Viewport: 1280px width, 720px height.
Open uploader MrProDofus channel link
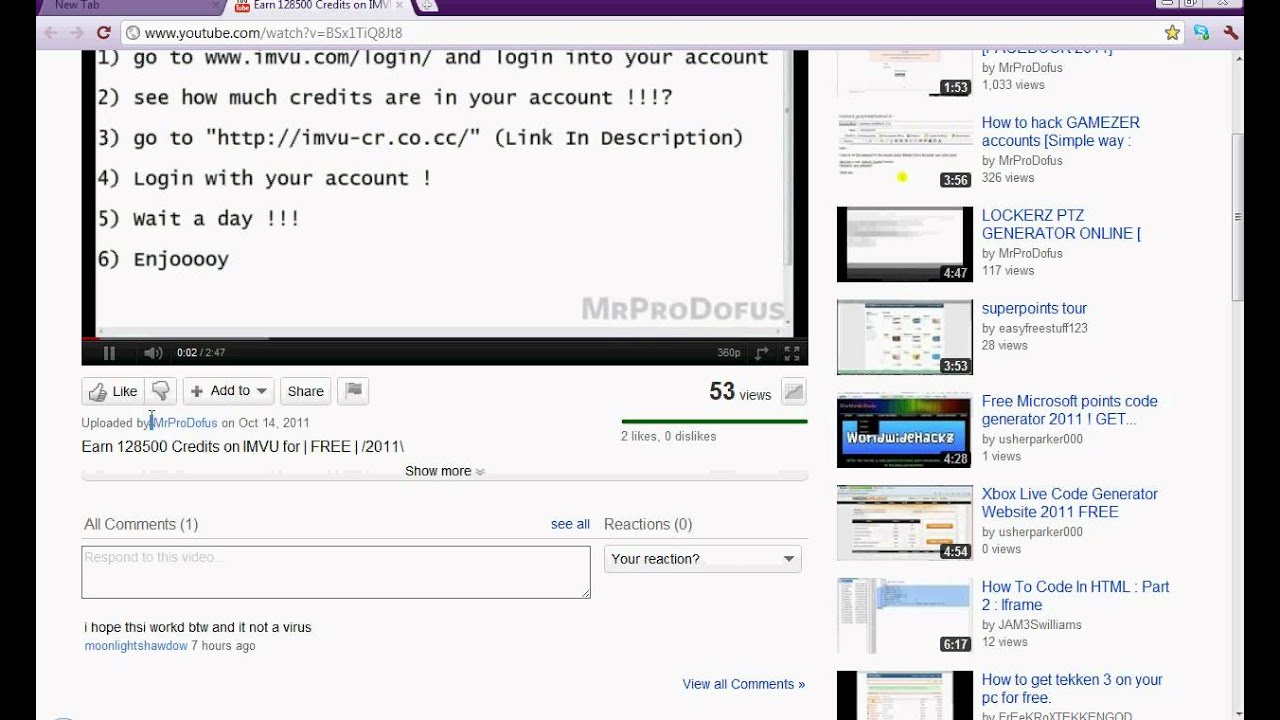(185, 423)
